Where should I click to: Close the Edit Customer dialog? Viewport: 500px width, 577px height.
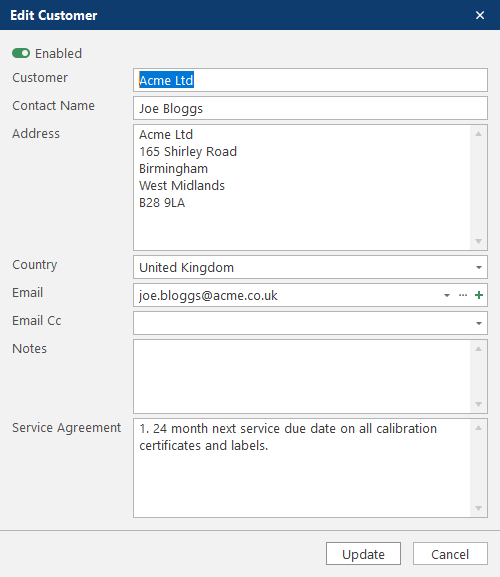(x=480, y=15)
